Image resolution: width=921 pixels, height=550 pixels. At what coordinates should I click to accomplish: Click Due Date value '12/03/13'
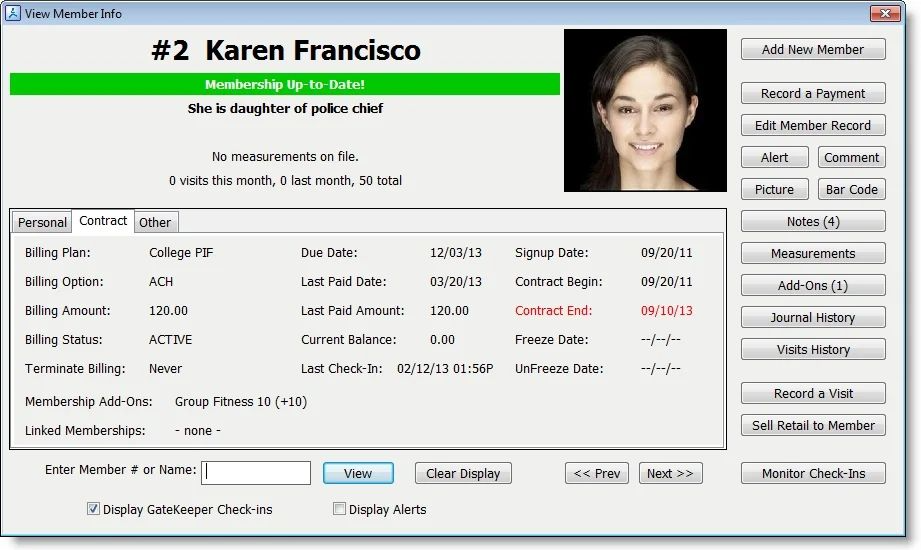pos(455,253)
